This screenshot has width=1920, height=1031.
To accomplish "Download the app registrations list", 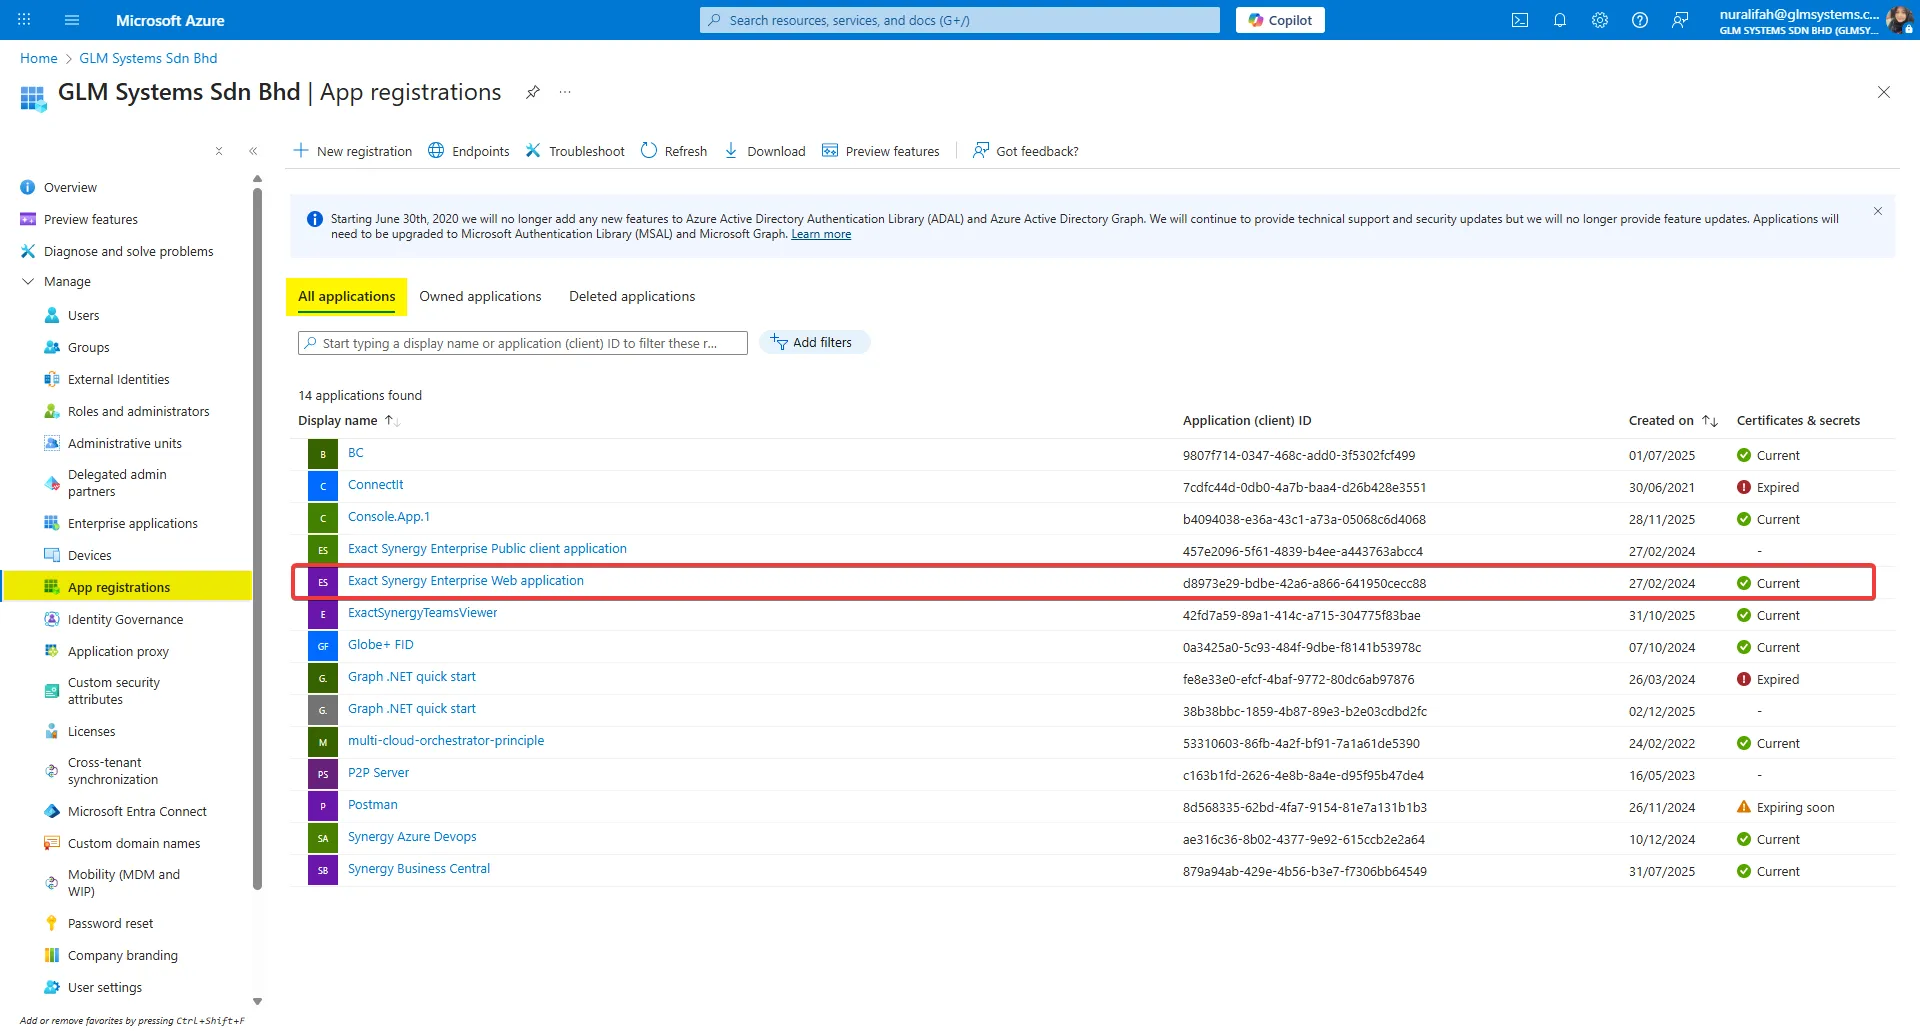I will pyautogui.click(x=765, y=151).
